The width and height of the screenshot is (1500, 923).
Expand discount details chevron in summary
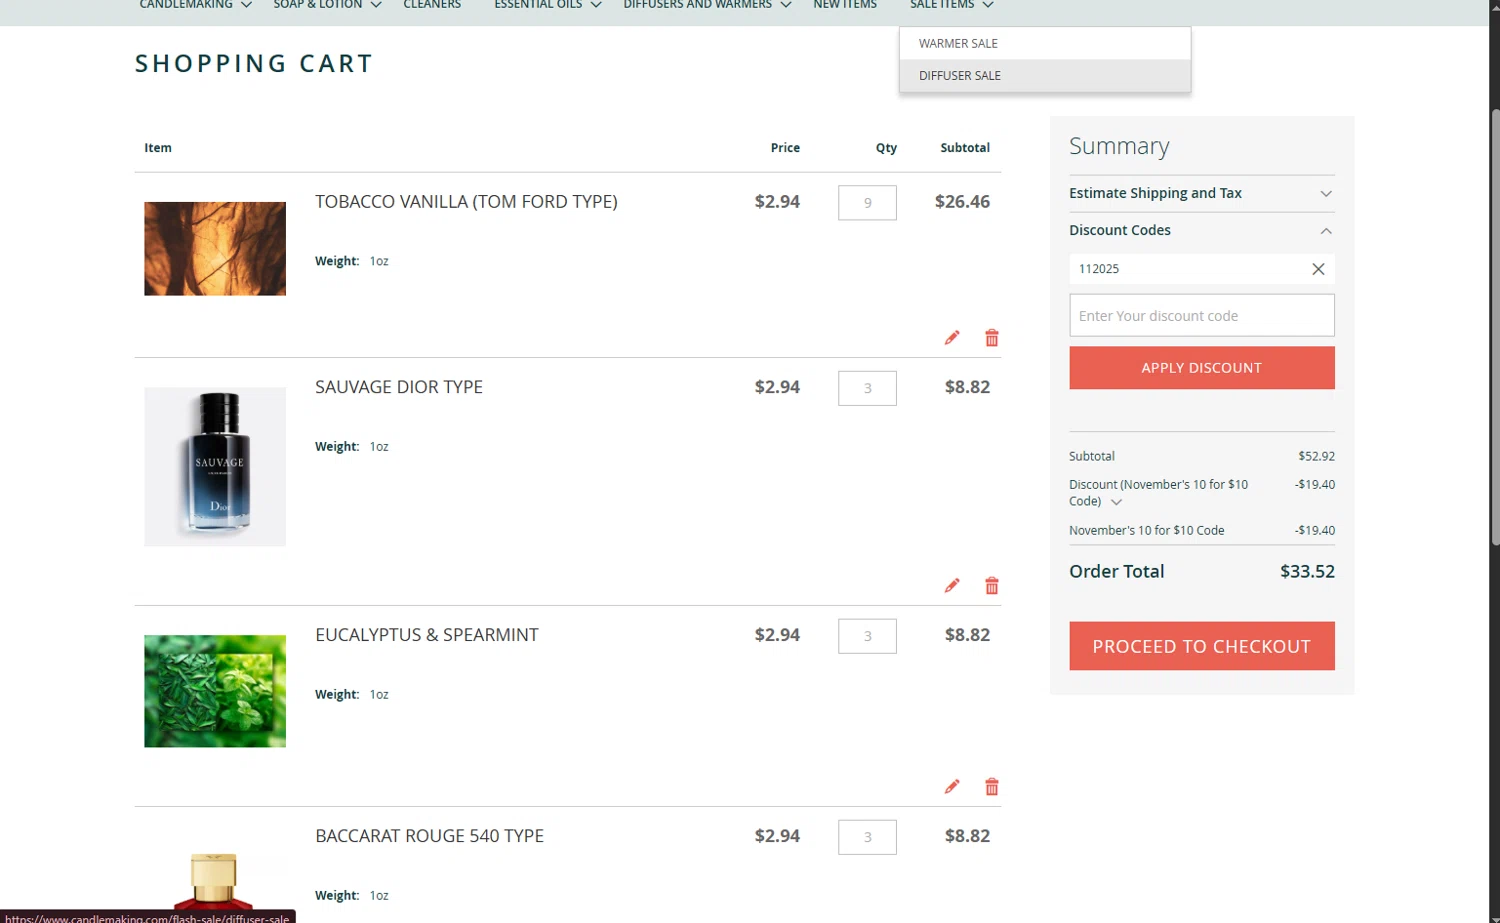(1116, 502)
